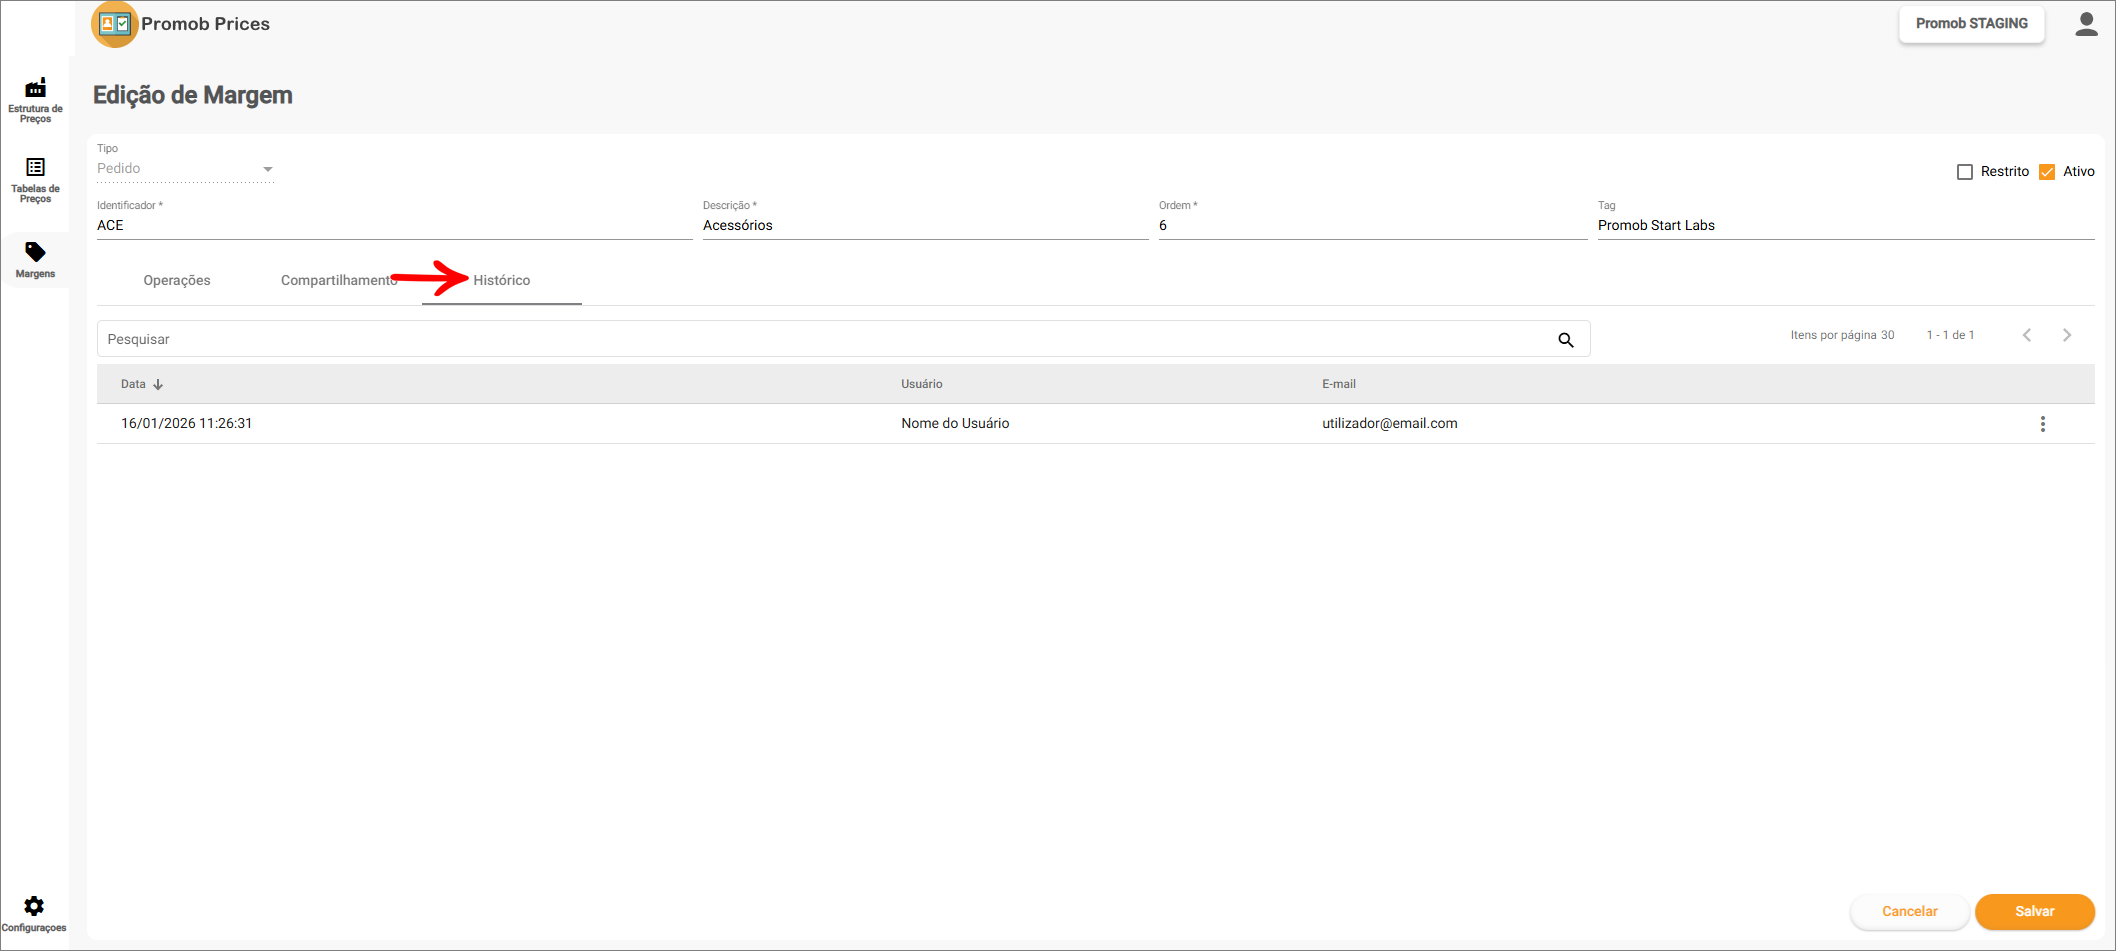Click the Edição de Margem heading
Viewport: 2116px width, 951px height.
pos(193,95)
